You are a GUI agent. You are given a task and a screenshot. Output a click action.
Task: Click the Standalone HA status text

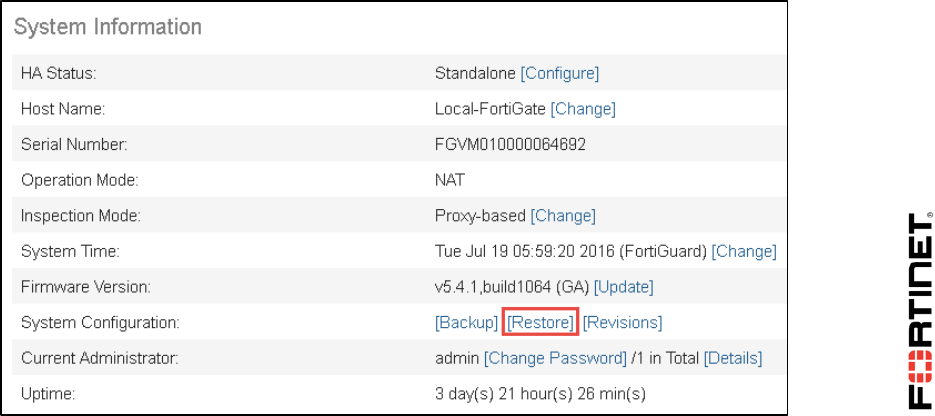[x=475, y=73]
